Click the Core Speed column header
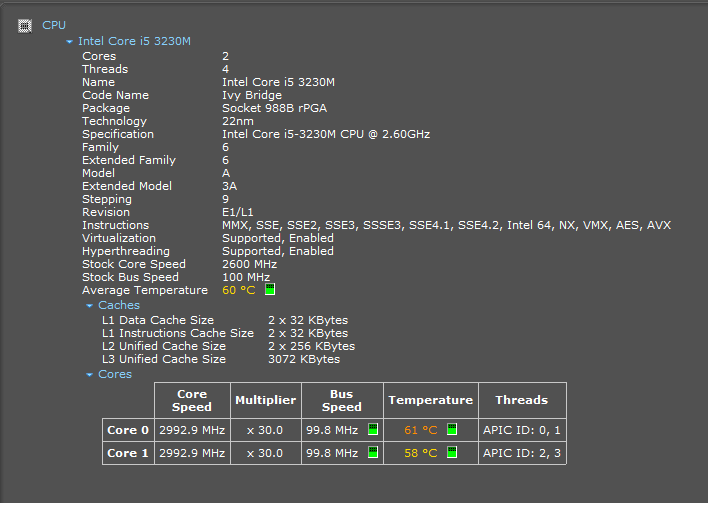 point(192,401)
